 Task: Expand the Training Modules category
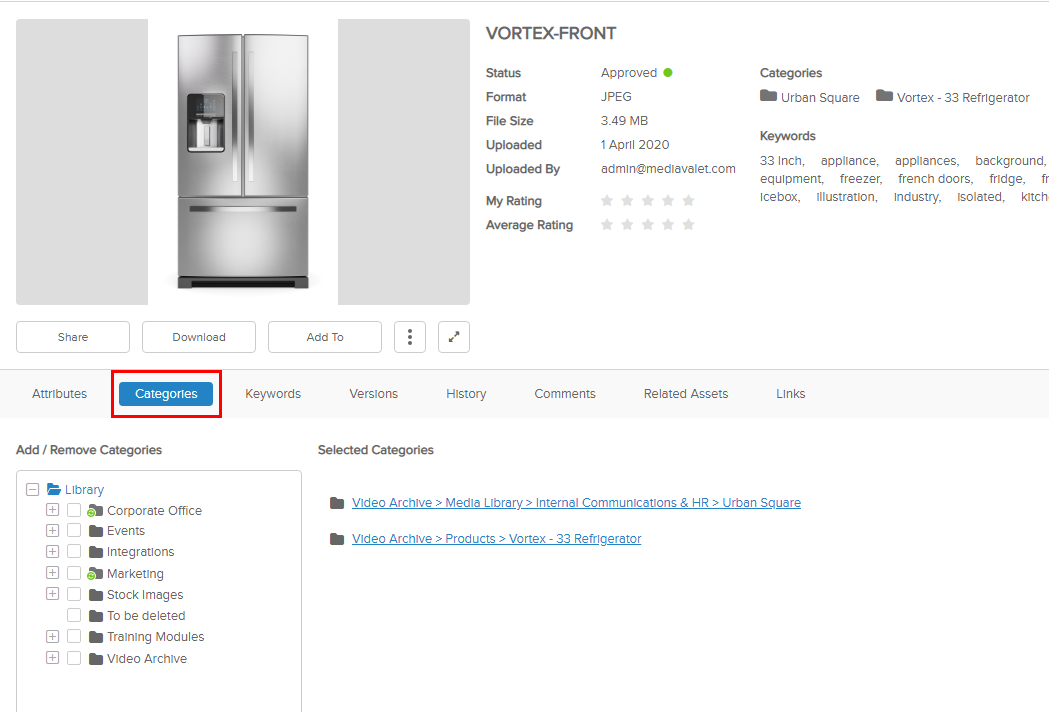[52, 636]
